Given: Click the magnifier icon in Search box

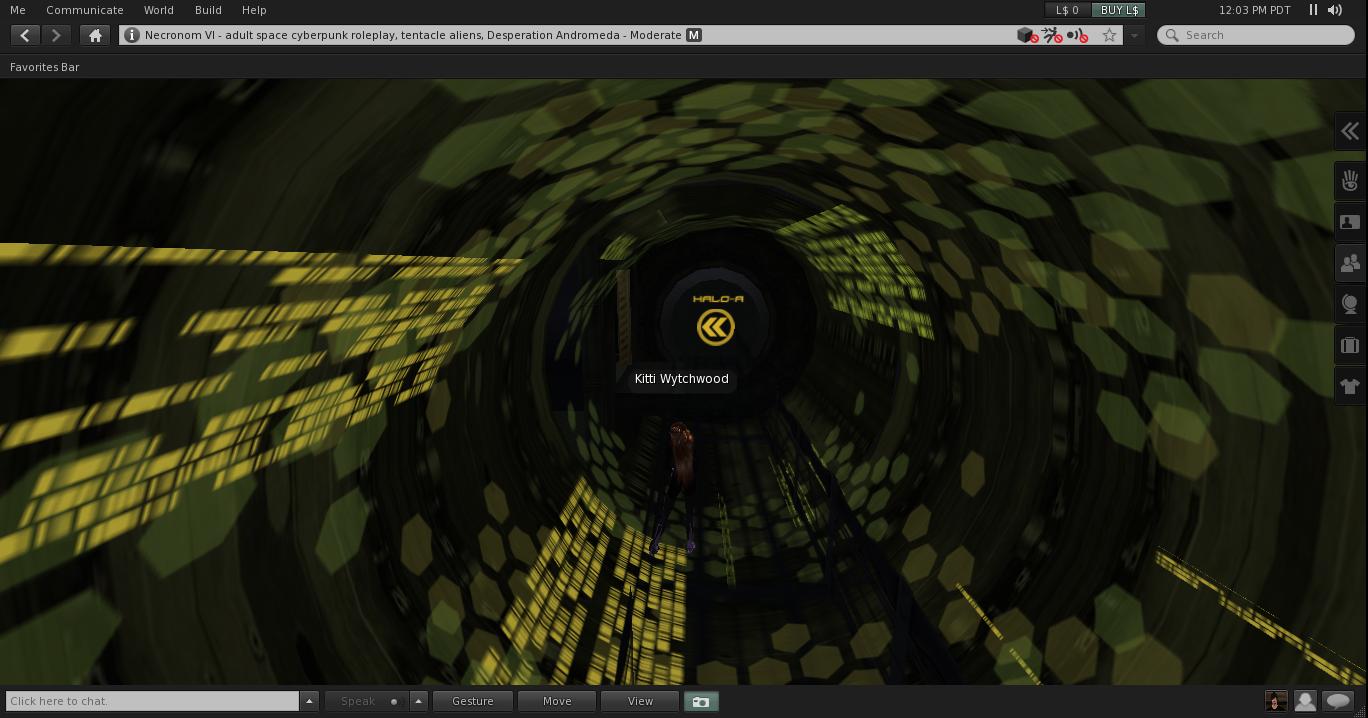Looking at the screenshot, I should tap(1172, 35).
